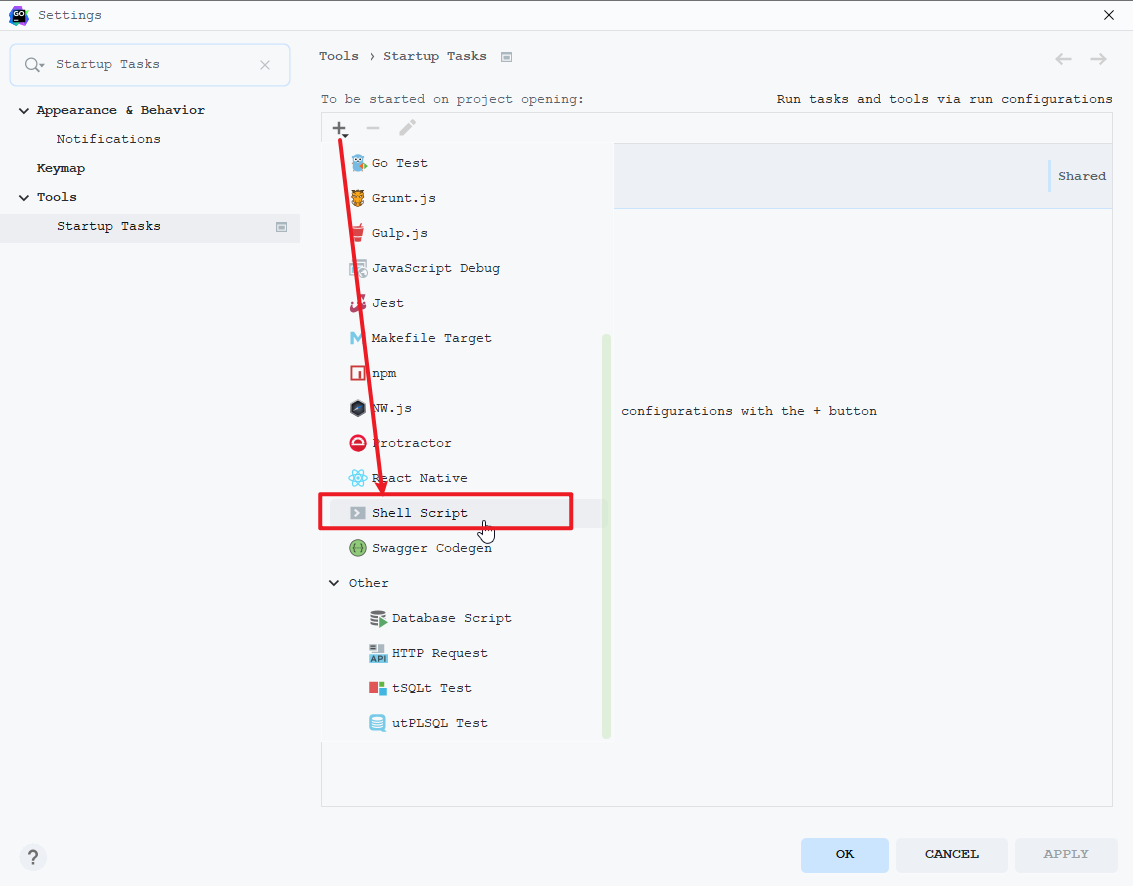Choose JavaScript Debug entry
This screenshot has height=886, width=1133.
436,268
